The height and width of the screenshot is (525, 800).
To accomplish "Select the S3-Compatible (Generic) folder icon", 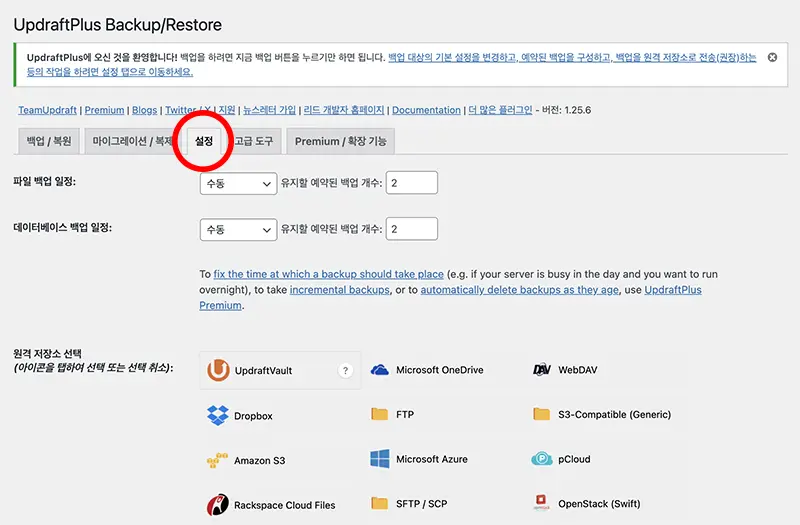I will [541, 414].
